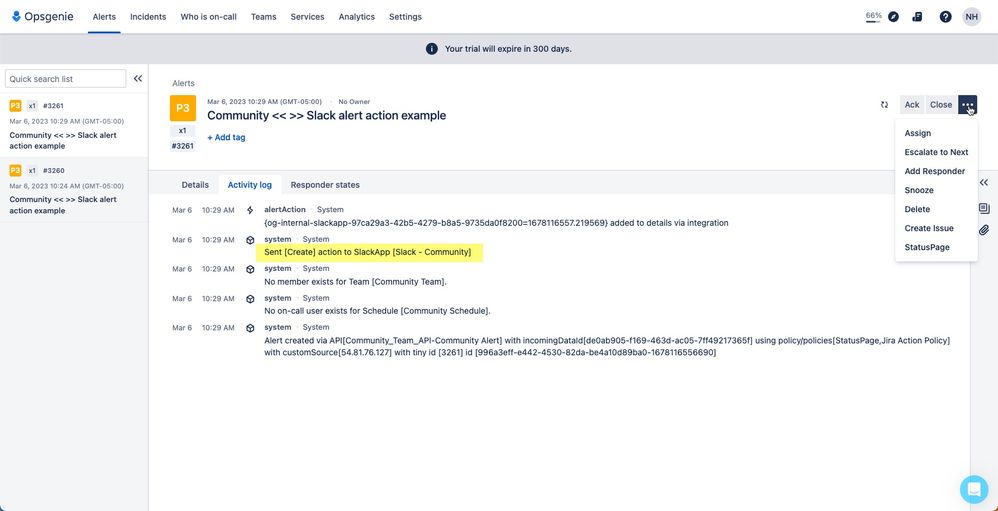Open alert #3261 in the list

click(74, 125)
